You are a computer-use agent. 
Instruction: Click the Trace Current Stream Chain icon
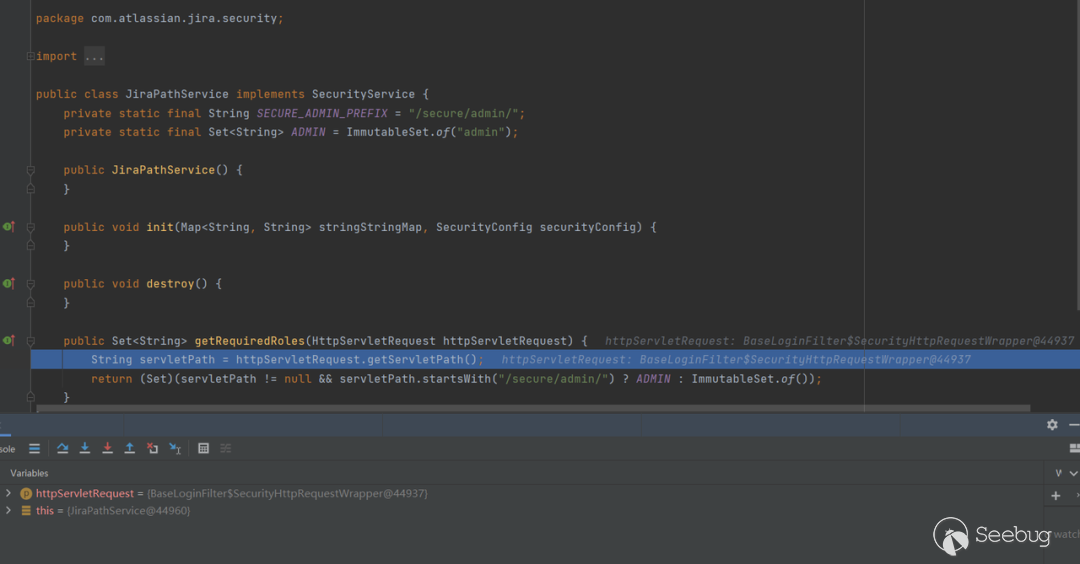[x=226, y=448]
